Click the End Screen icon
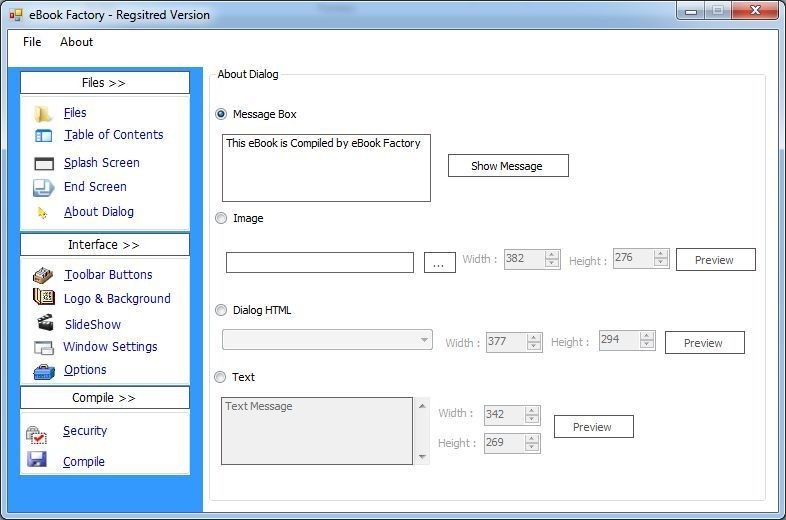The image size is (786, 520). coord(44,188)
